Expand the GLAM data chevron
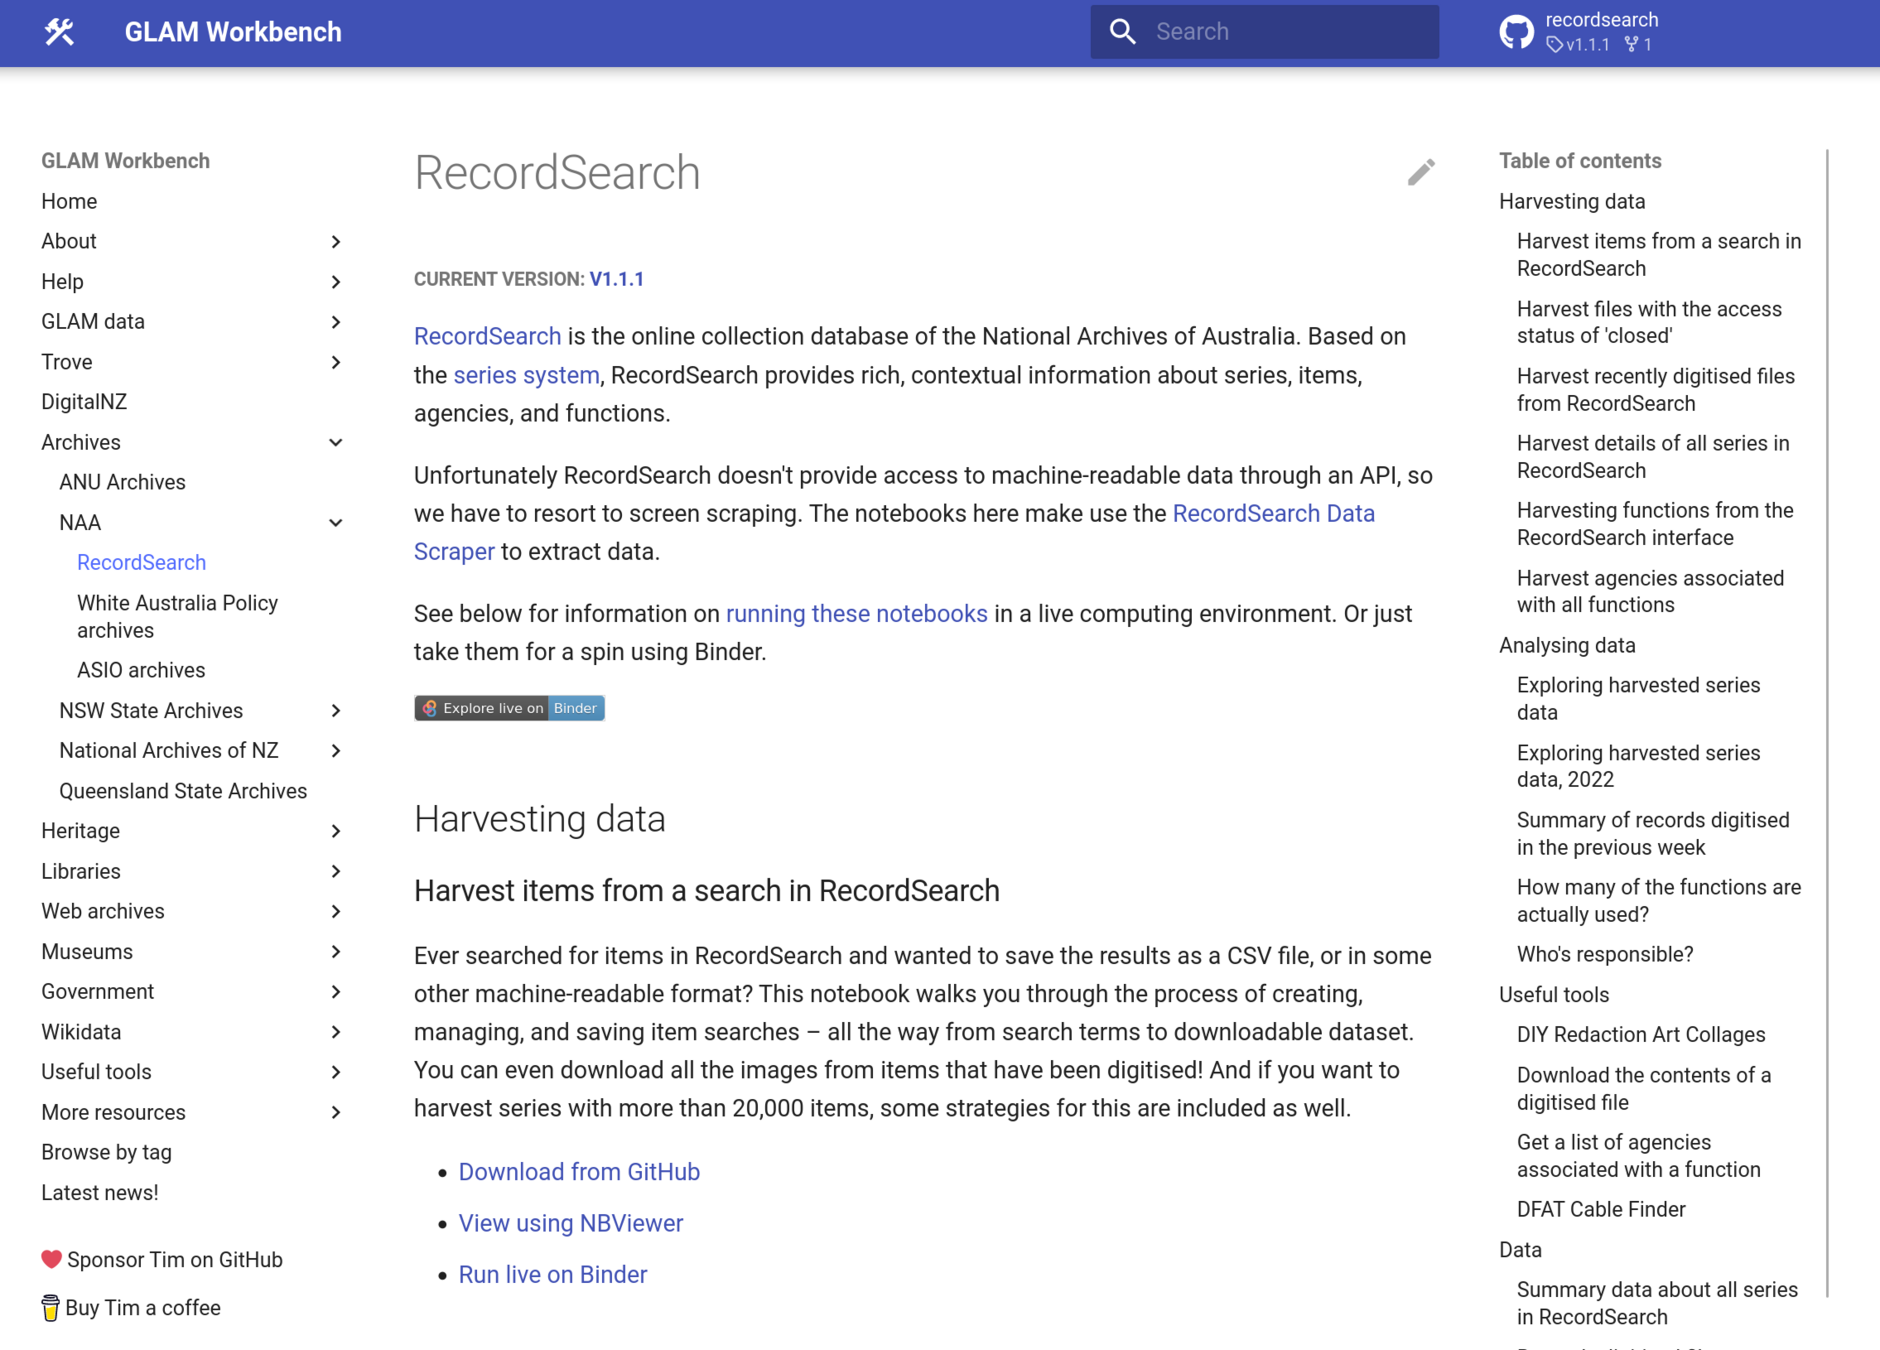The height and width of the screenshot is (1350, 1880). 336,322
